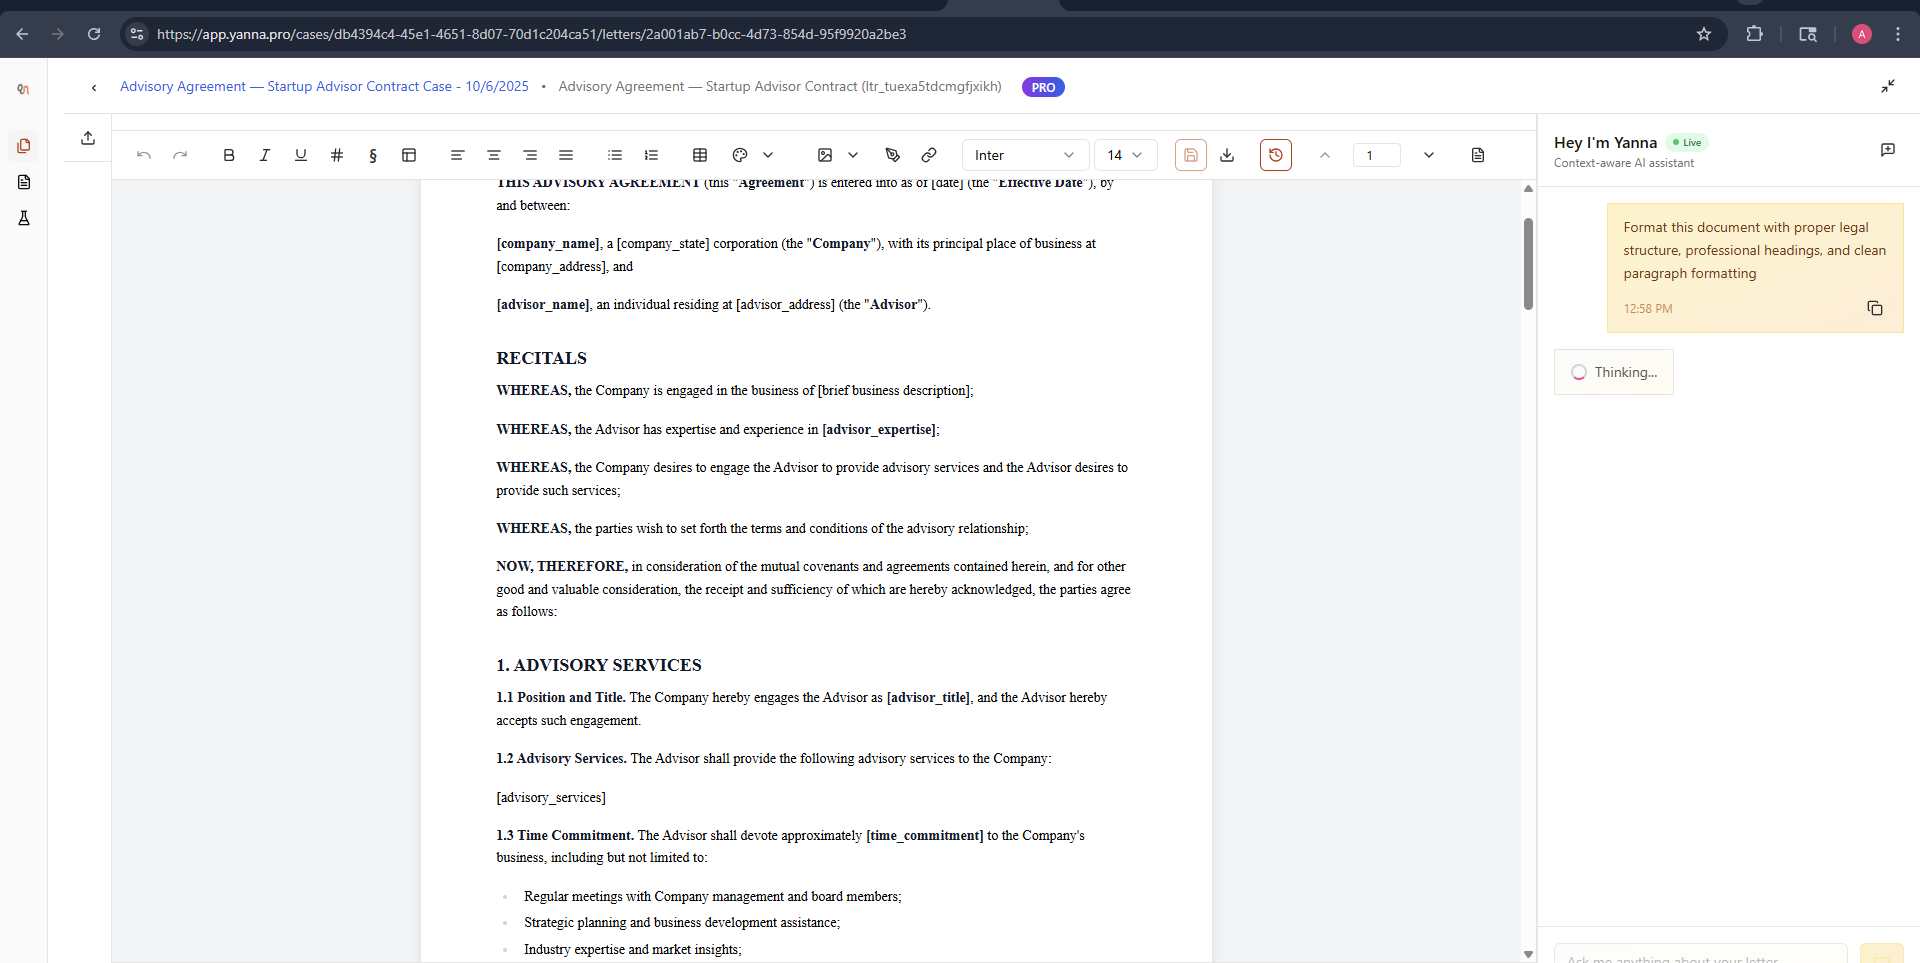
Task: Center align the text
Action: click(494, 155)
